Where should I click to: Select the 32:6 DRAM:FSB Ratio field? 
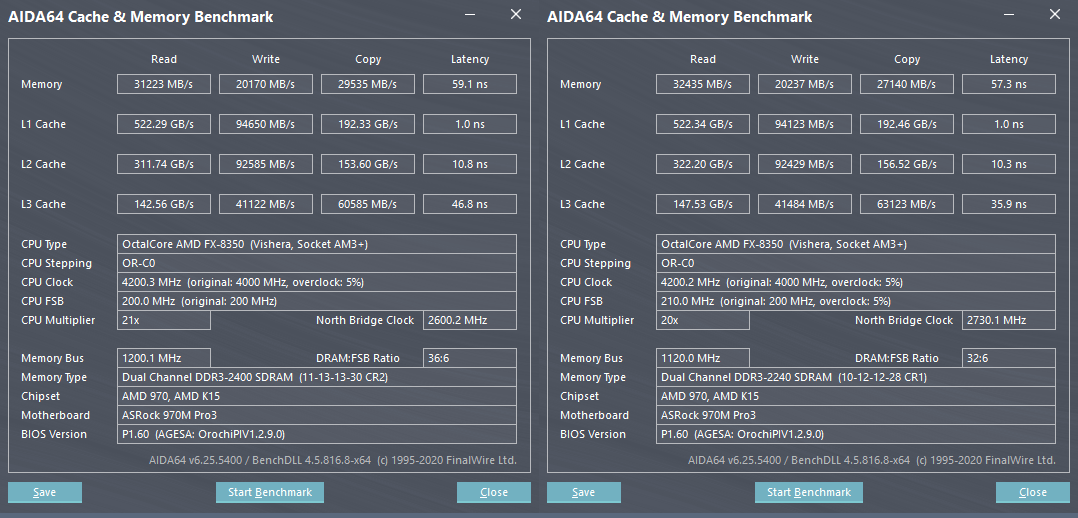pos(1008,358)
